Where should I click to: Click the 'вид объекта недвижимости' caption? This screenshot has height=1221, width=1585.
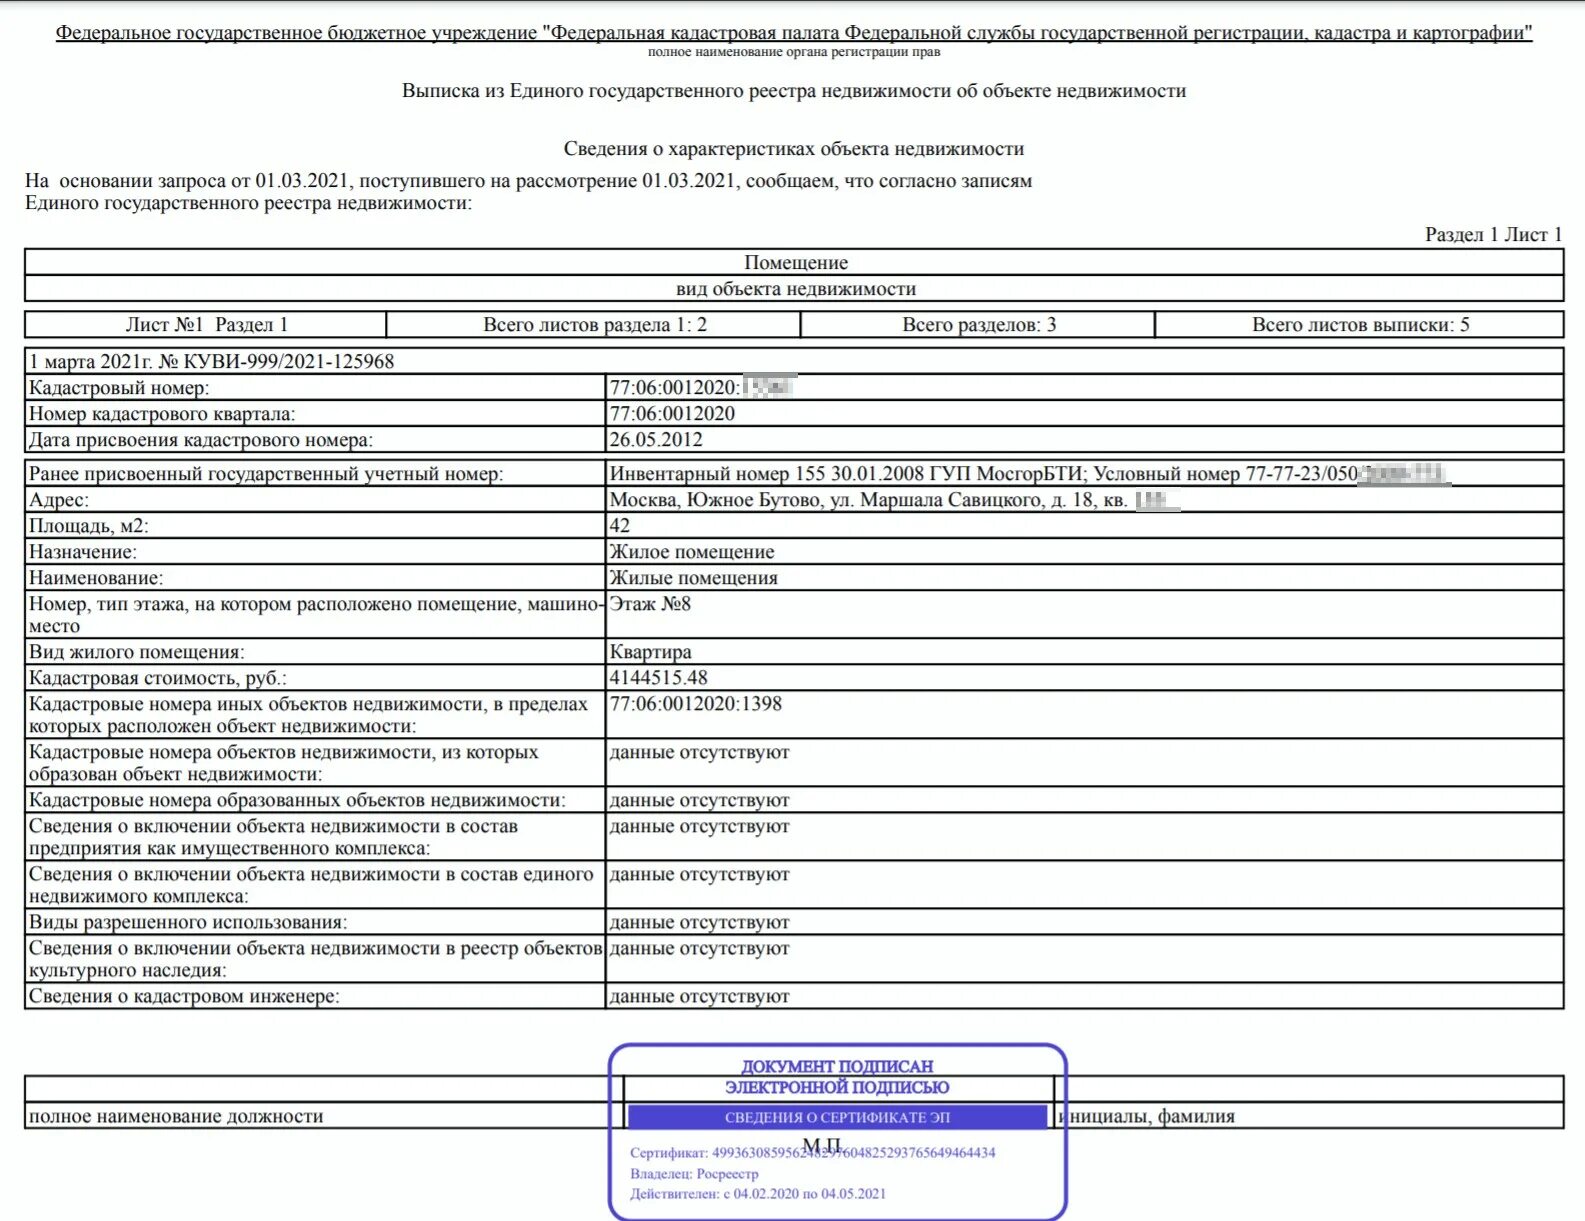pos(795,289)
